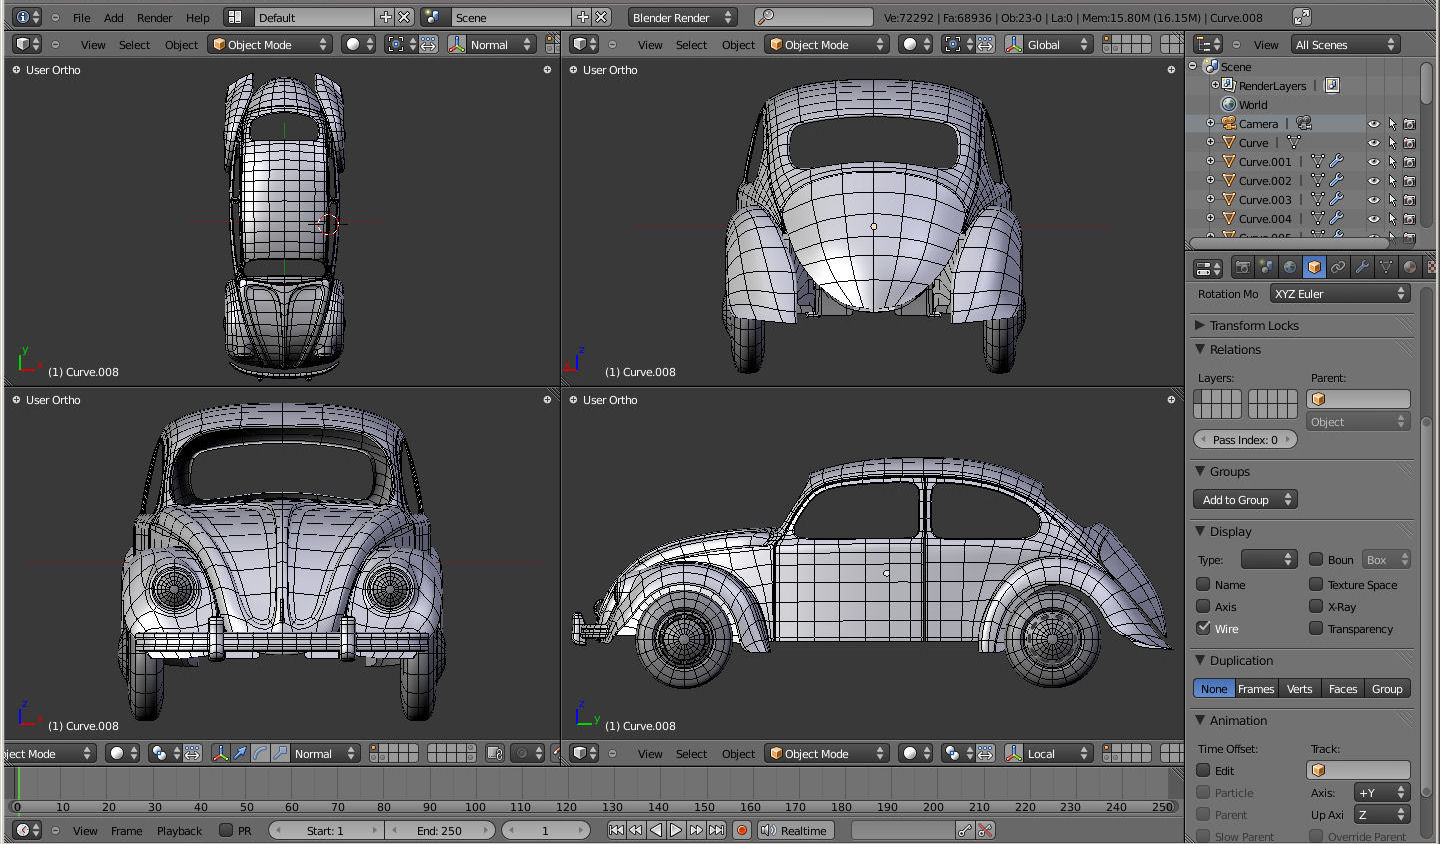The image size is (1440, 844).
Task: Open the World properties tab
Action: pos(1290,267)
